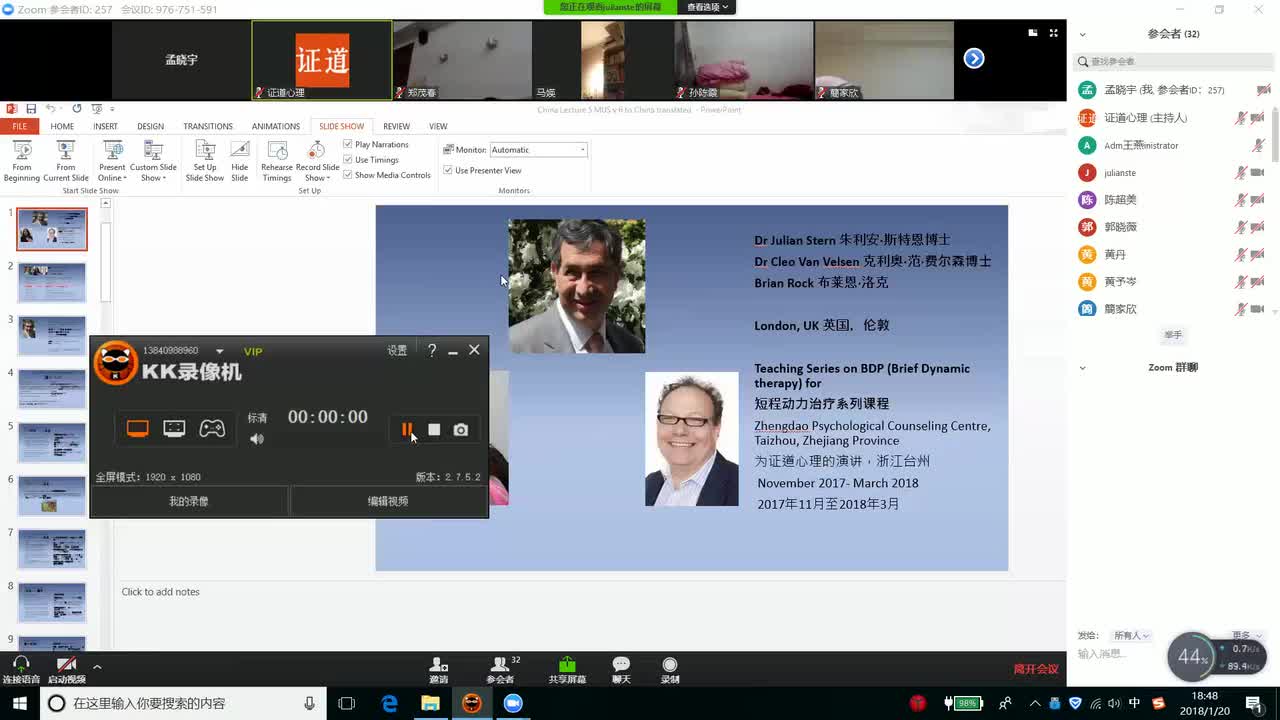Click 编辑视频 button in KK recorder
The image size is (1280, 720).
(388, 501)
